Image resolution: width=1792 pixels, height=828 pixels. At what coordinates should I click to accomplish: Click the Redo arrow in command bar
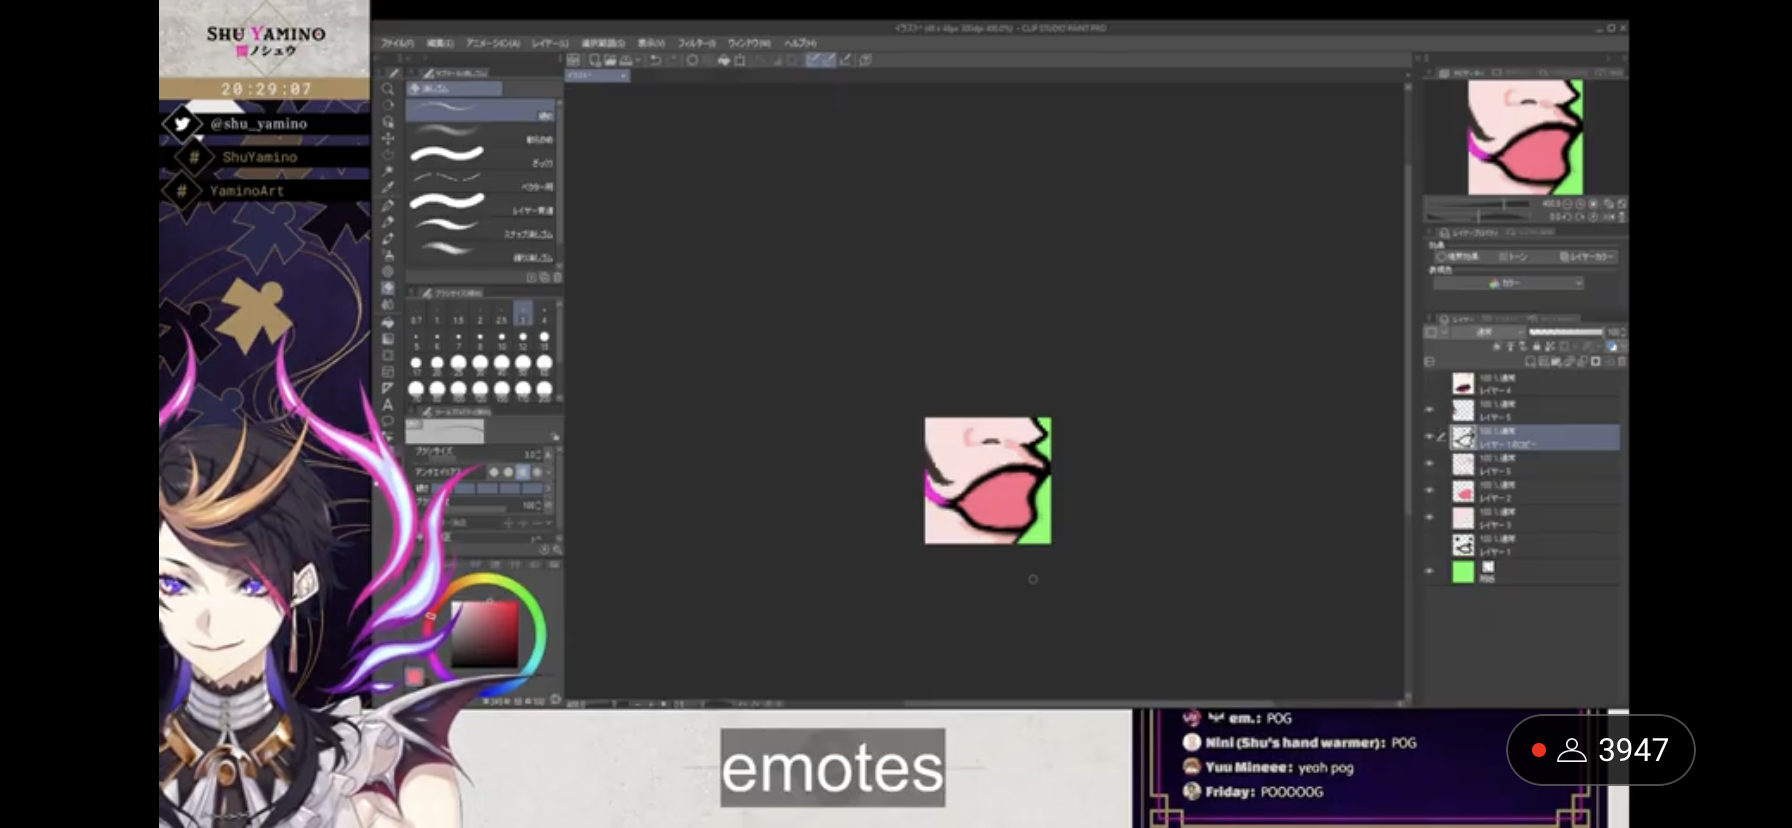(x=670, y=60)
